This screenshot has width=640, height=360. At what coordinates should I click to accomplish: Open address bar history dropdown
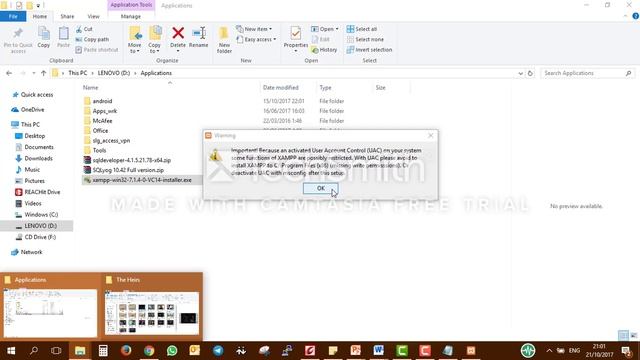[520, 73]
